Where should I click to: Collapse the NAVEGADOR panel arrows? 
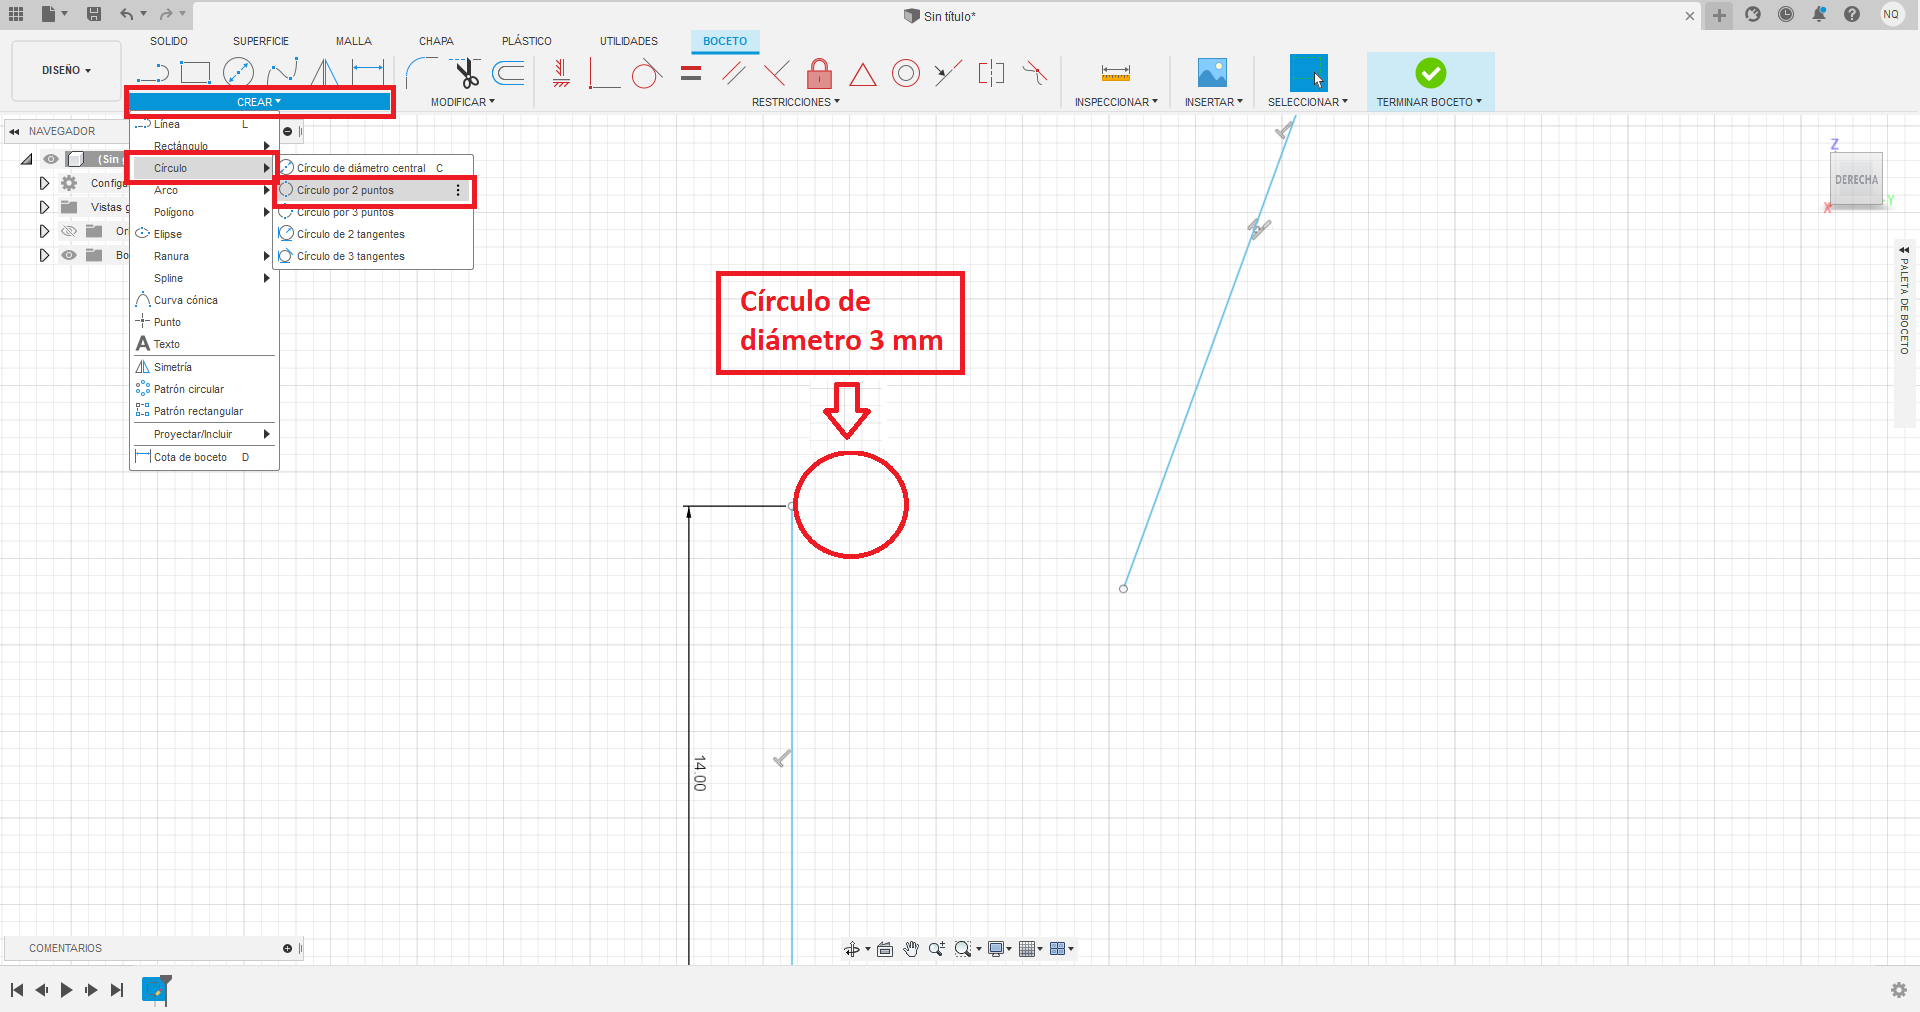pos(14,131)
